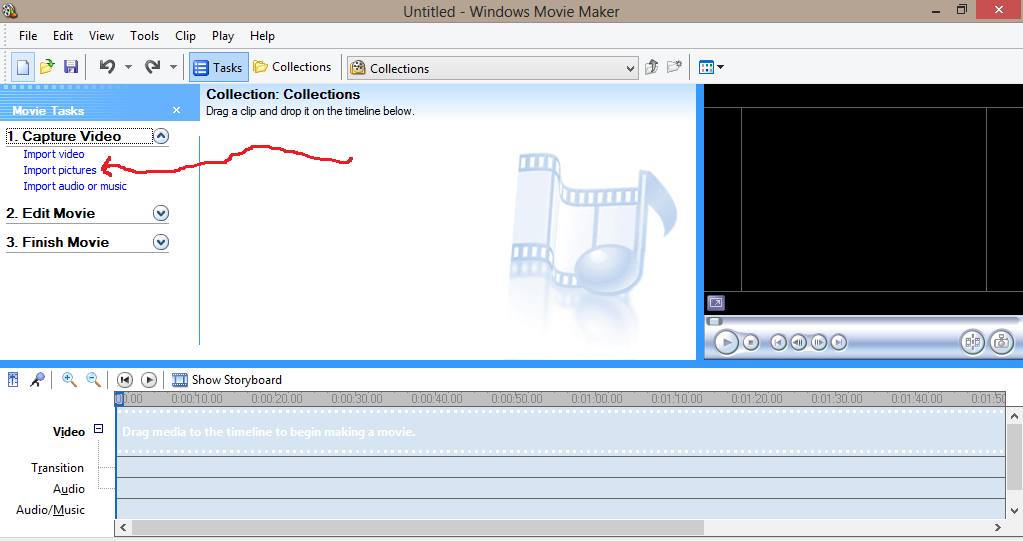The height and width of the screenshot is (541, 1023).
Task: Open the Help menu
Action: click(x=262, y=36)
